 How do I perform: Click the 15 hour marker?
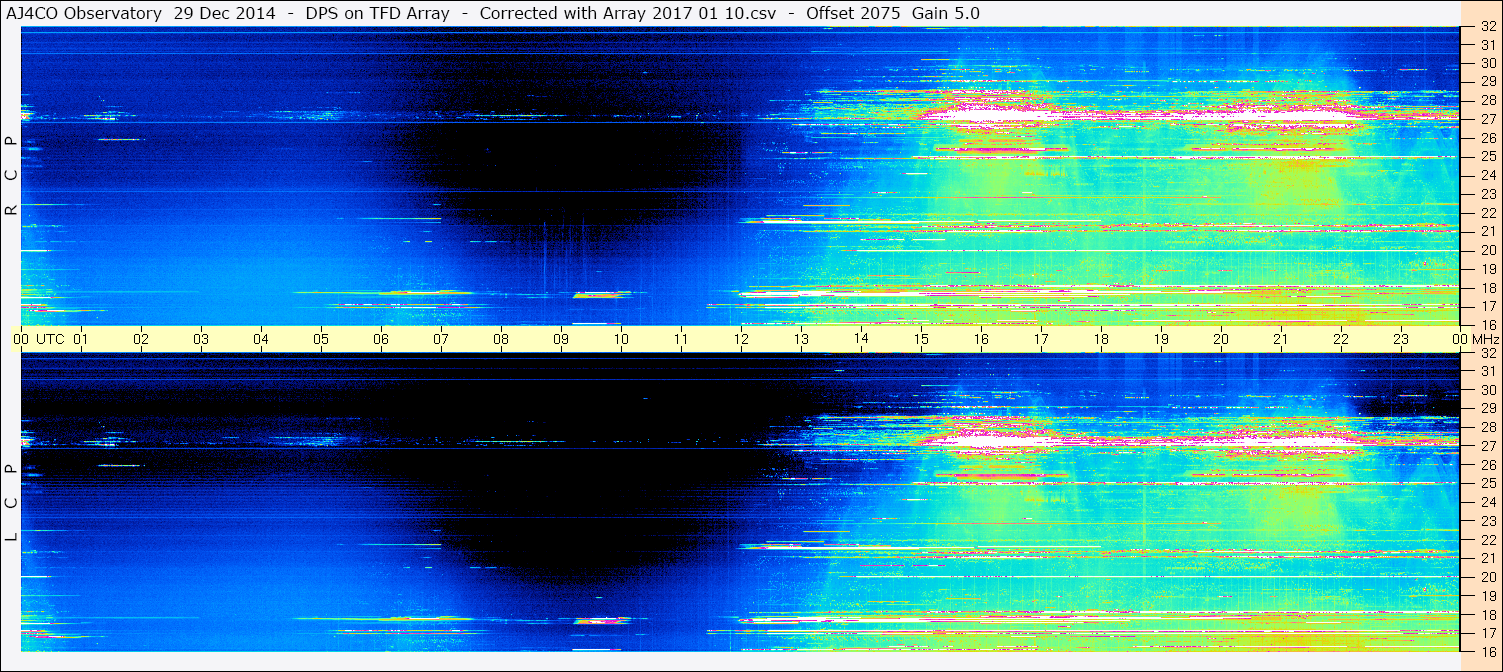[x=921, y=339]
